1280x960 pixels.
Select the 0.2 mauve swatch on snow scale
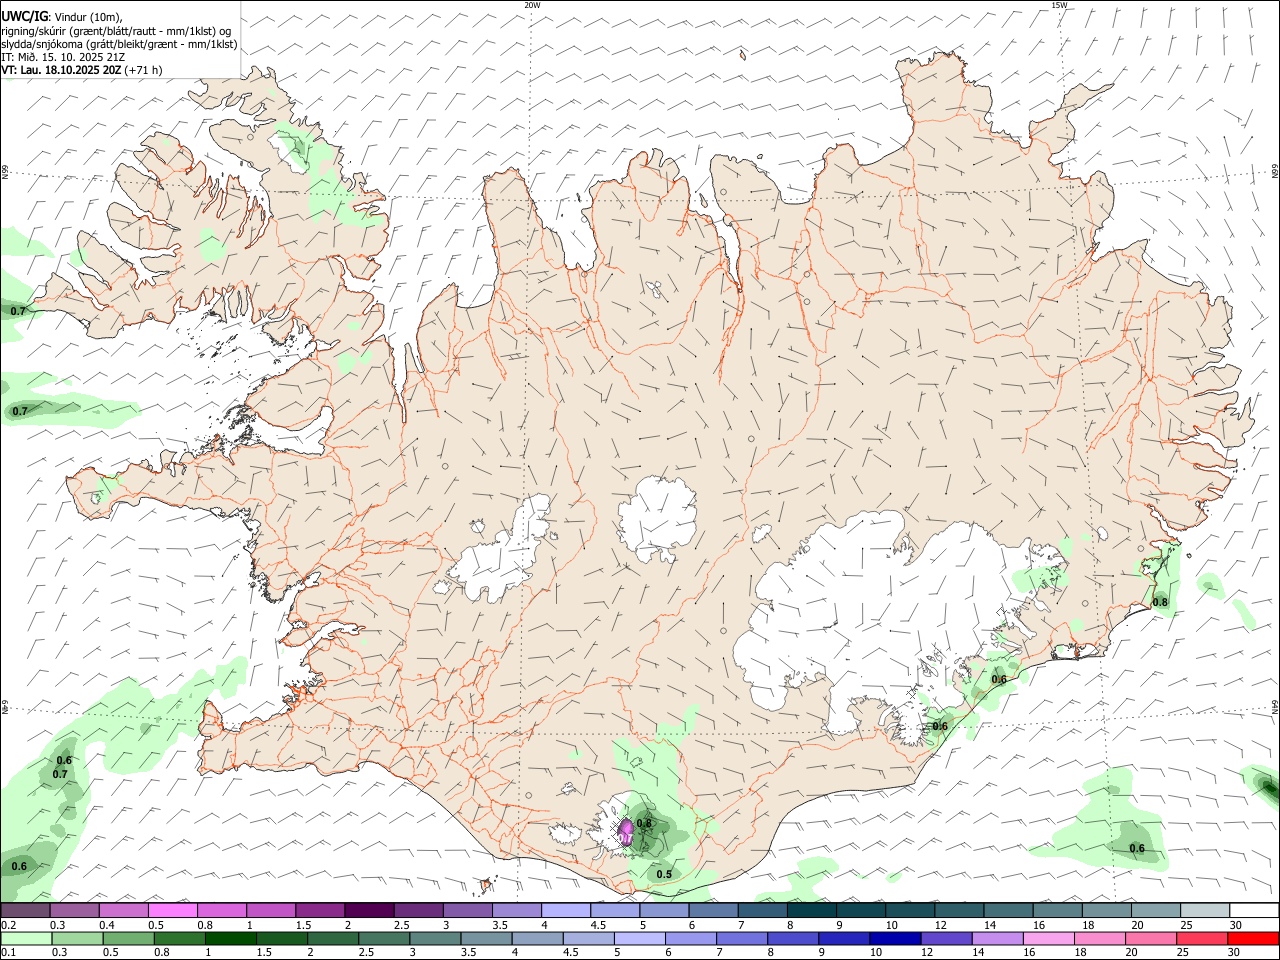click(x=25, y=910)
